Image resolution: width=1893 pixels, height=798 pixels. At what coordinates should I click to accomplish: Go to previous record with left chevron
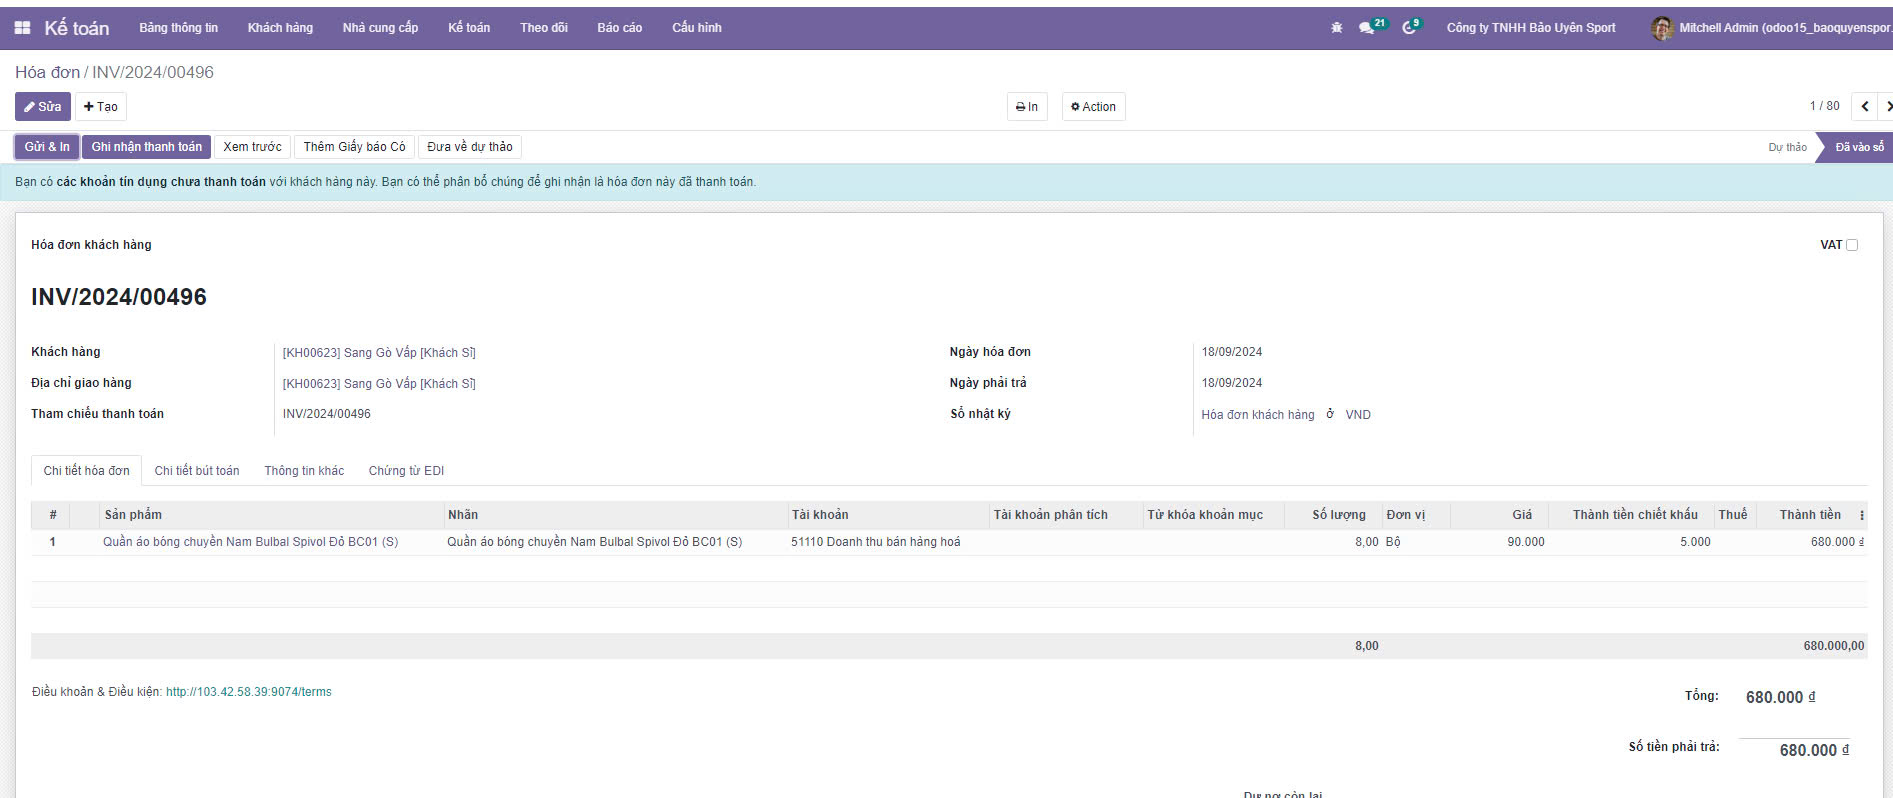pyautogui.click(x=1865, y=106)
